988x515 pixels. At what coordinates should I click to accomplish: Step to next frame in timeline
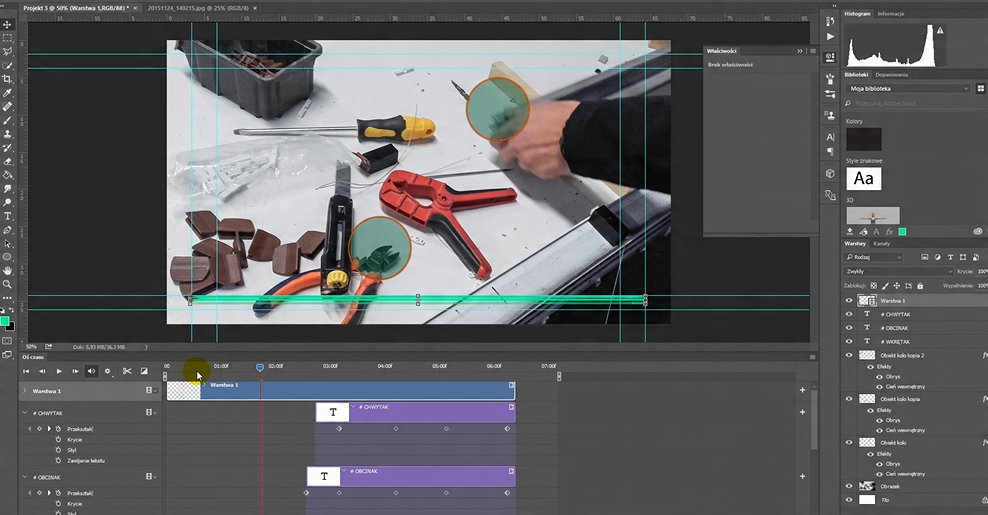click(x=75, y=371)
